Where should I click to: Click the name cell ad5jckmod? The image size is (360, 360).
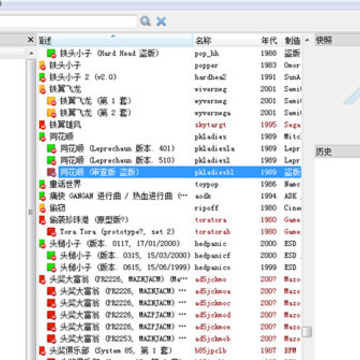(x=212, y=315)
